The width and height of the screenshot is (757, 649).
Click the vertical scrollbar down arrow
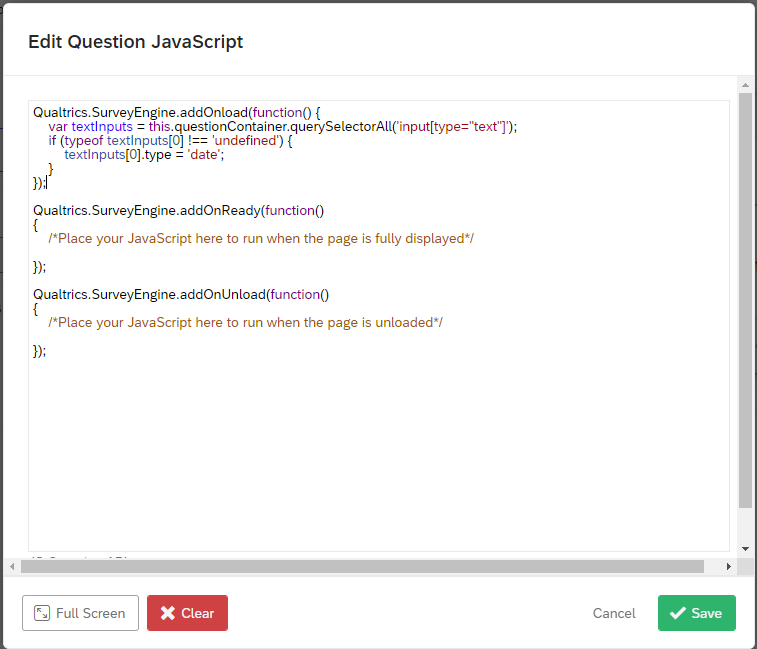745,549
